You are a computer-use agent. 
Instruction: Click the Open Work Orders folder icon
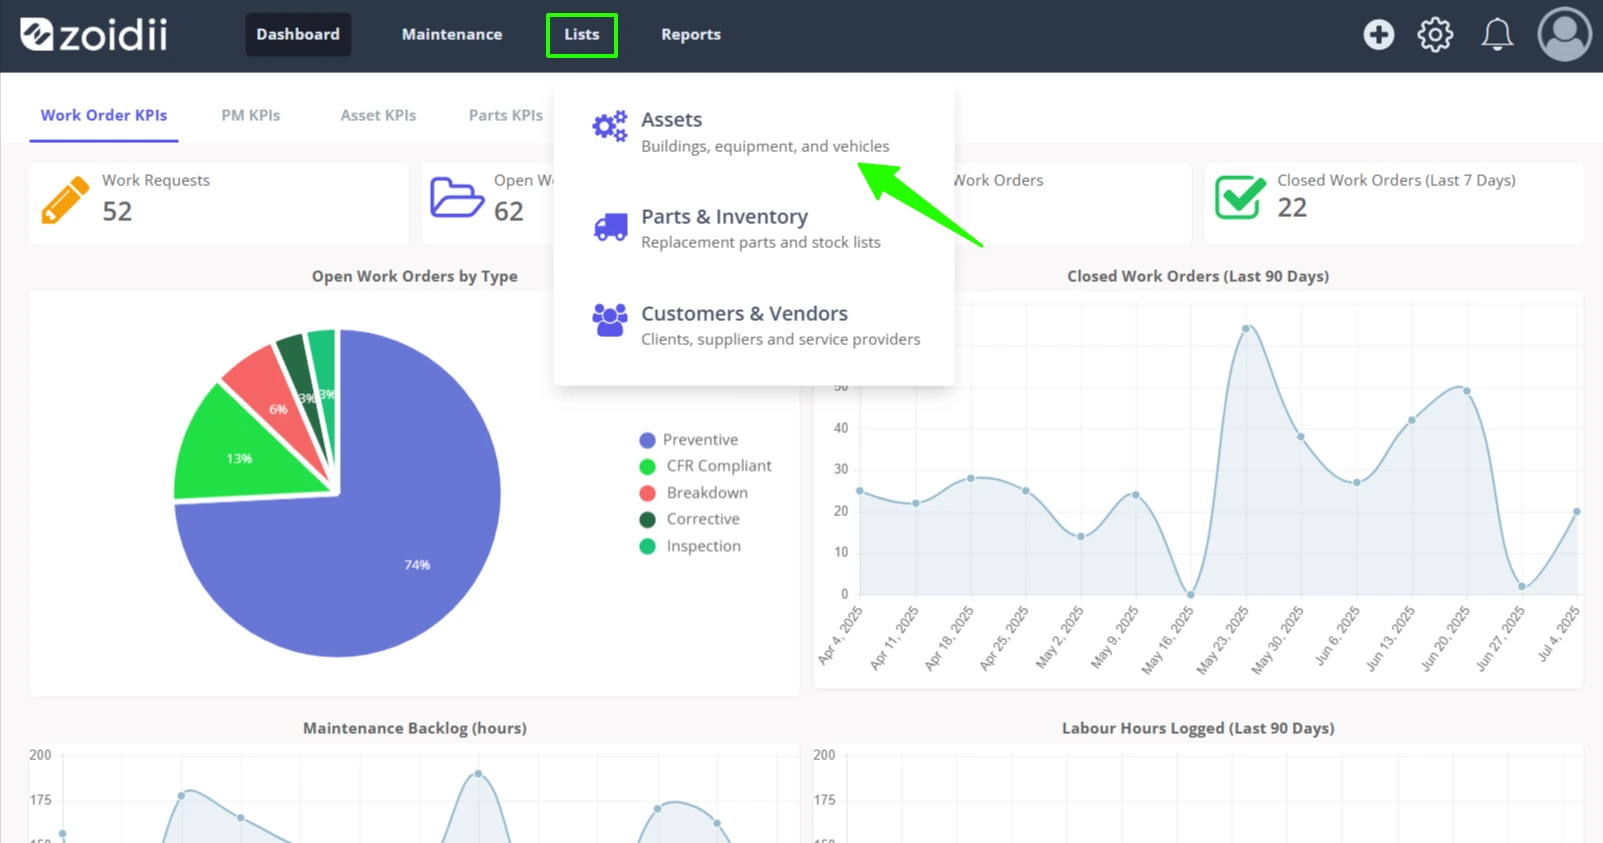pyautogui.click(x=457, y=197)
